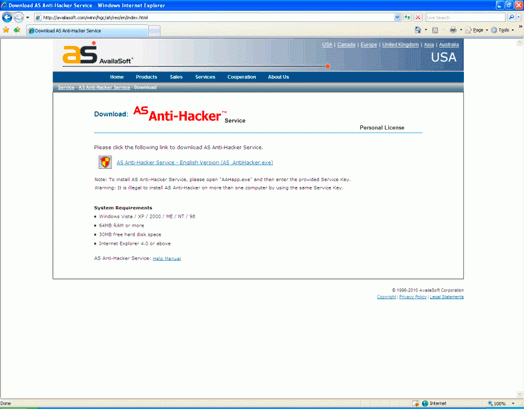Click the Legal Statements footer link
Image resolution: width=524 pixels, height=409 pixels.
tap(447, 297)
